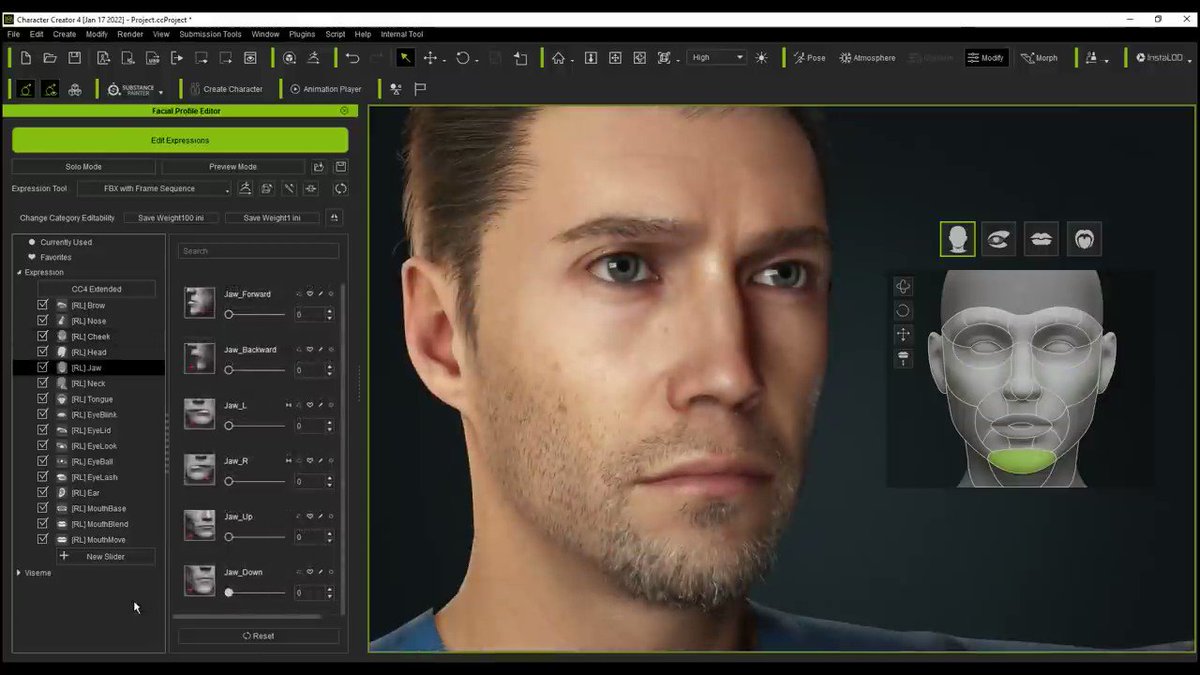The image size is (1200, 675).
Task: Open the Script menu
Action: 335,34
